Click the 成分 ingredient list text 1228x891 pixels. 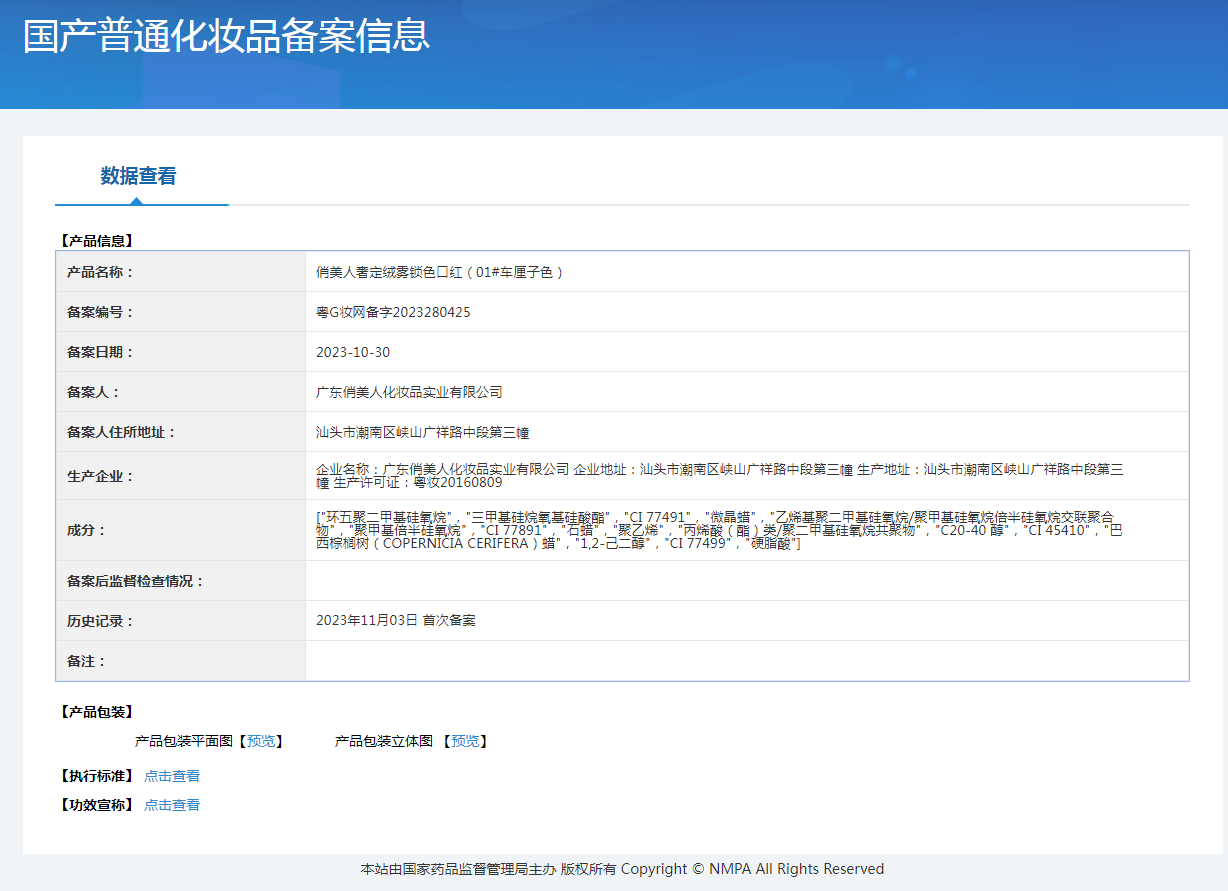(719, 530)
